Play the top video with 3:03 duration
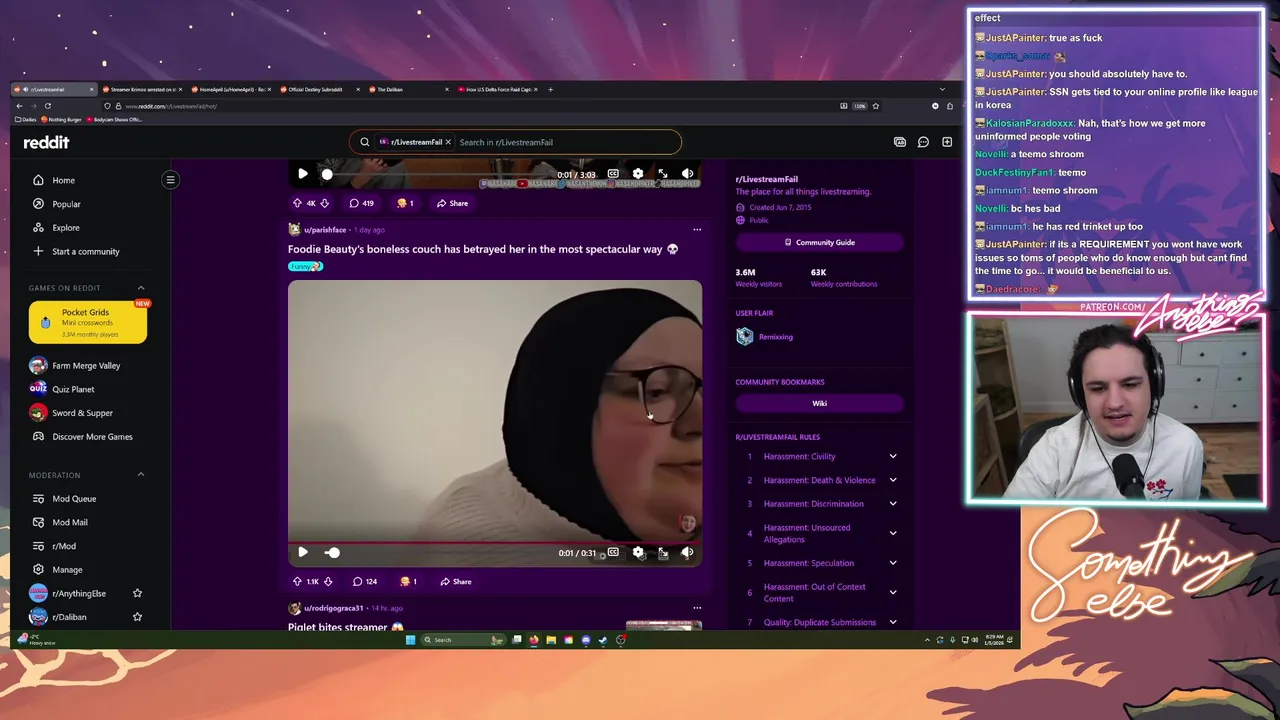Screen dimensions: 1280x720 pyautogui.click(x=303, y=174)
